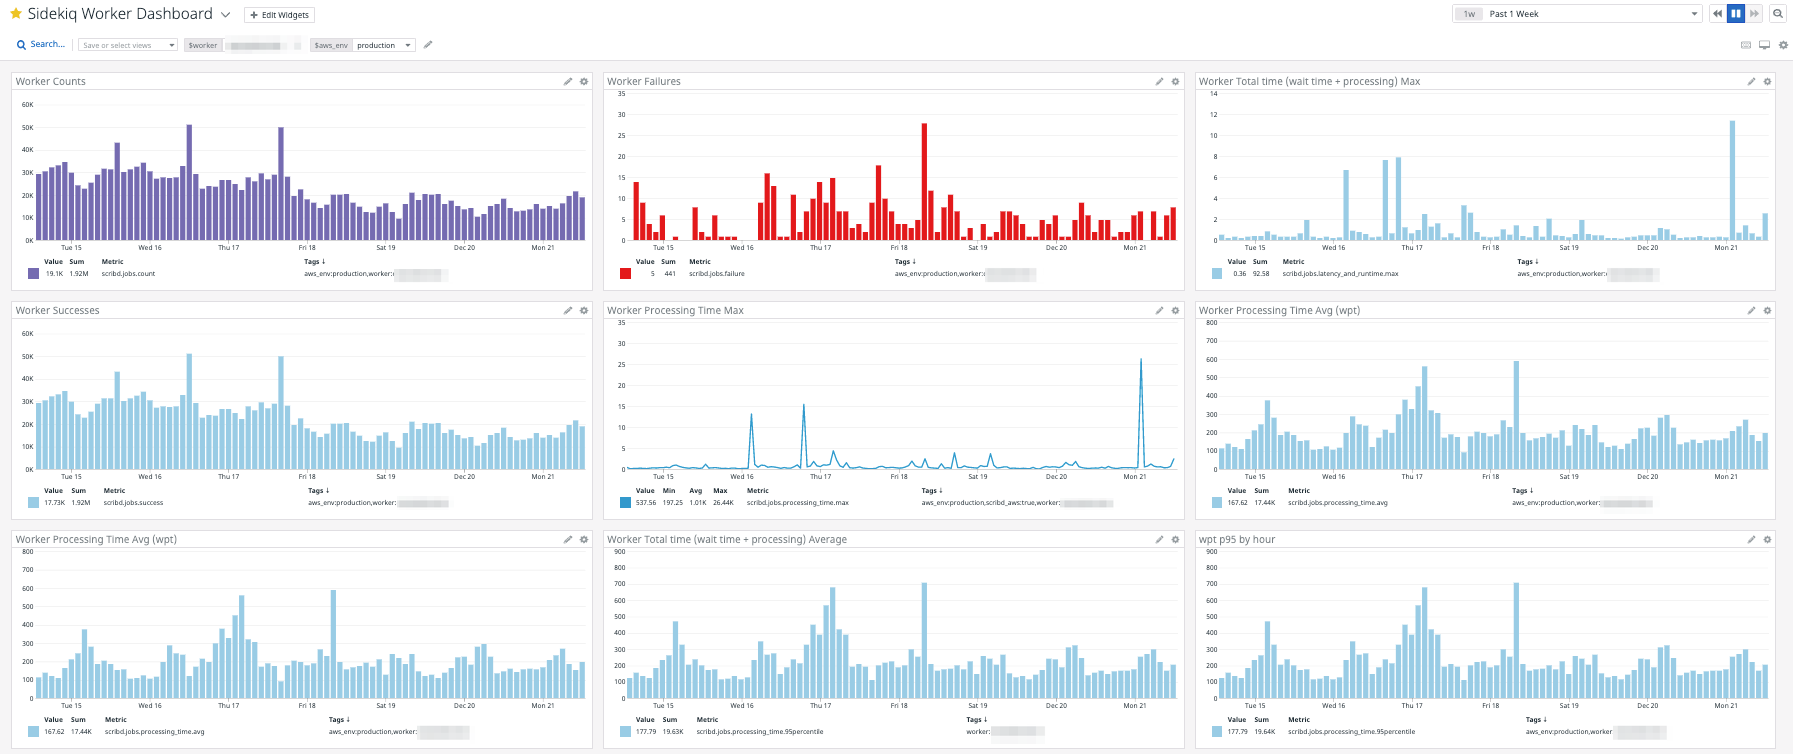Click the light-blue swatch in Worker Successes legend
This screenshot has height=754, width=1793.
[x=34, y=503]
